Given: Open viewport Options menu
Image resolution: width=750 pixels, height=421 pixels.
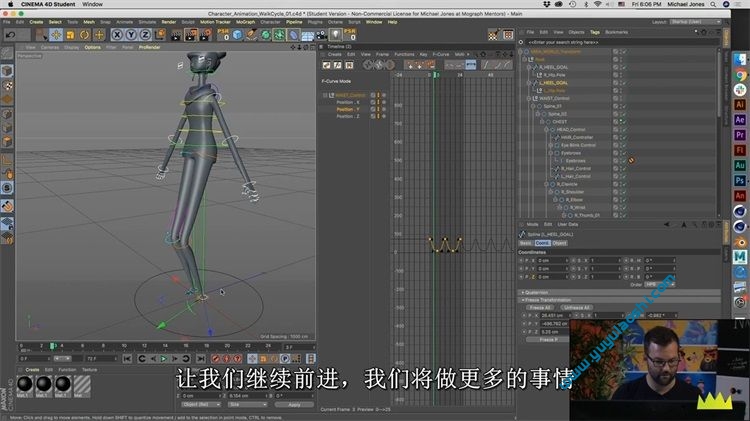Looking at the screenshot, I should [93, 47].
